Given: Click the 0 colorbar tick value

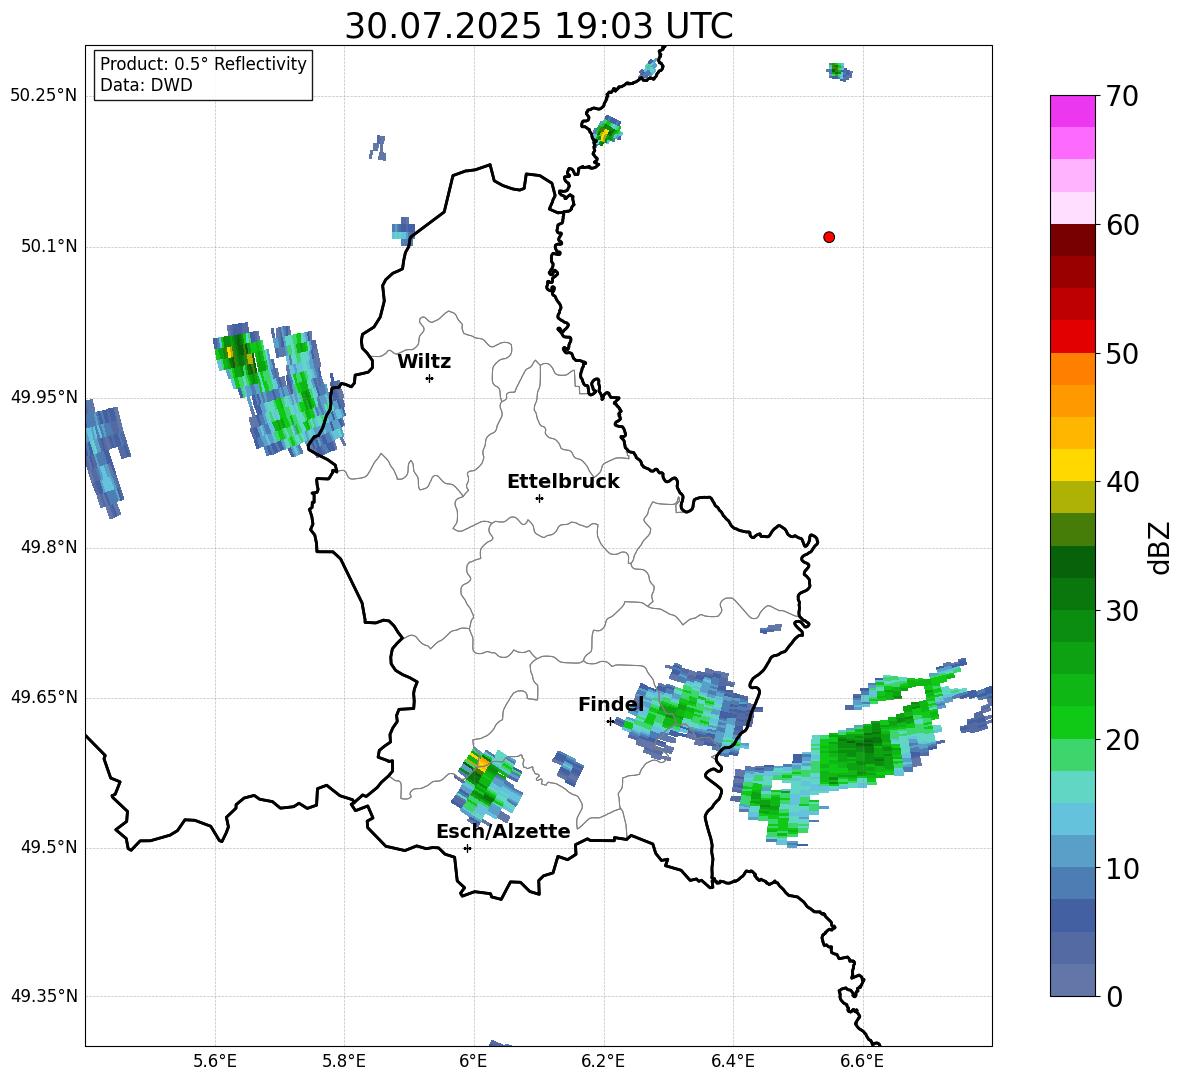Looking at the screenshot, I should pos(1114,996).
